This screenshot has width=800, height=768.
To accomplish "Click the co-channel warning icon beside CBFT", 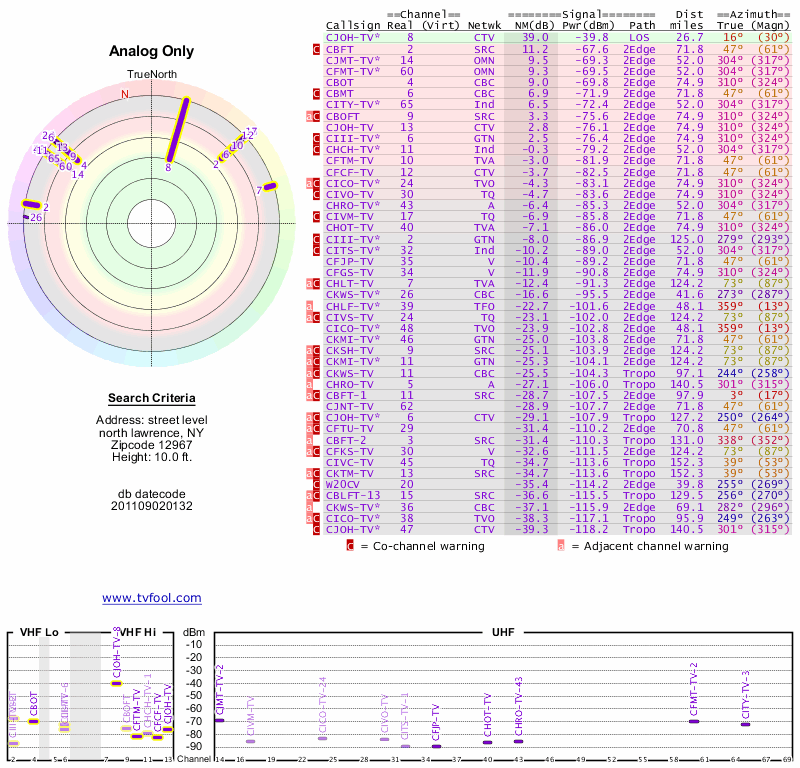I will tap(316, 49).
